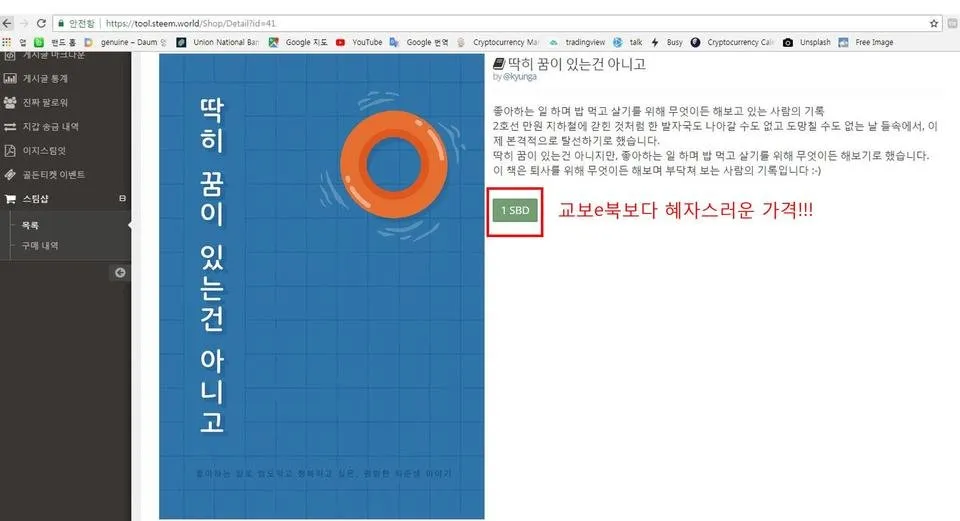
Task: Open the Free Image bookmark
Action: (x=866, y=42)
